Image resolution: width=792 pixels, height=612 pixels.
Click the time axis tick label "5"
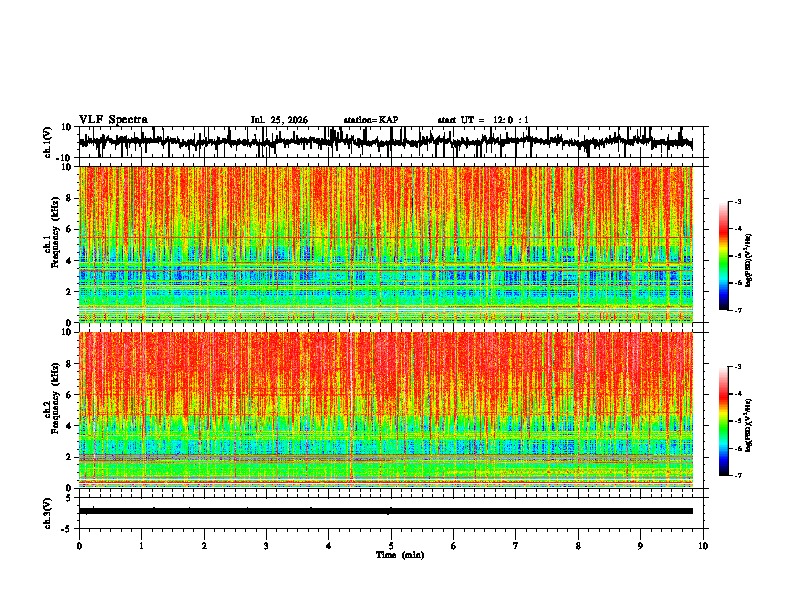point(391,546)
